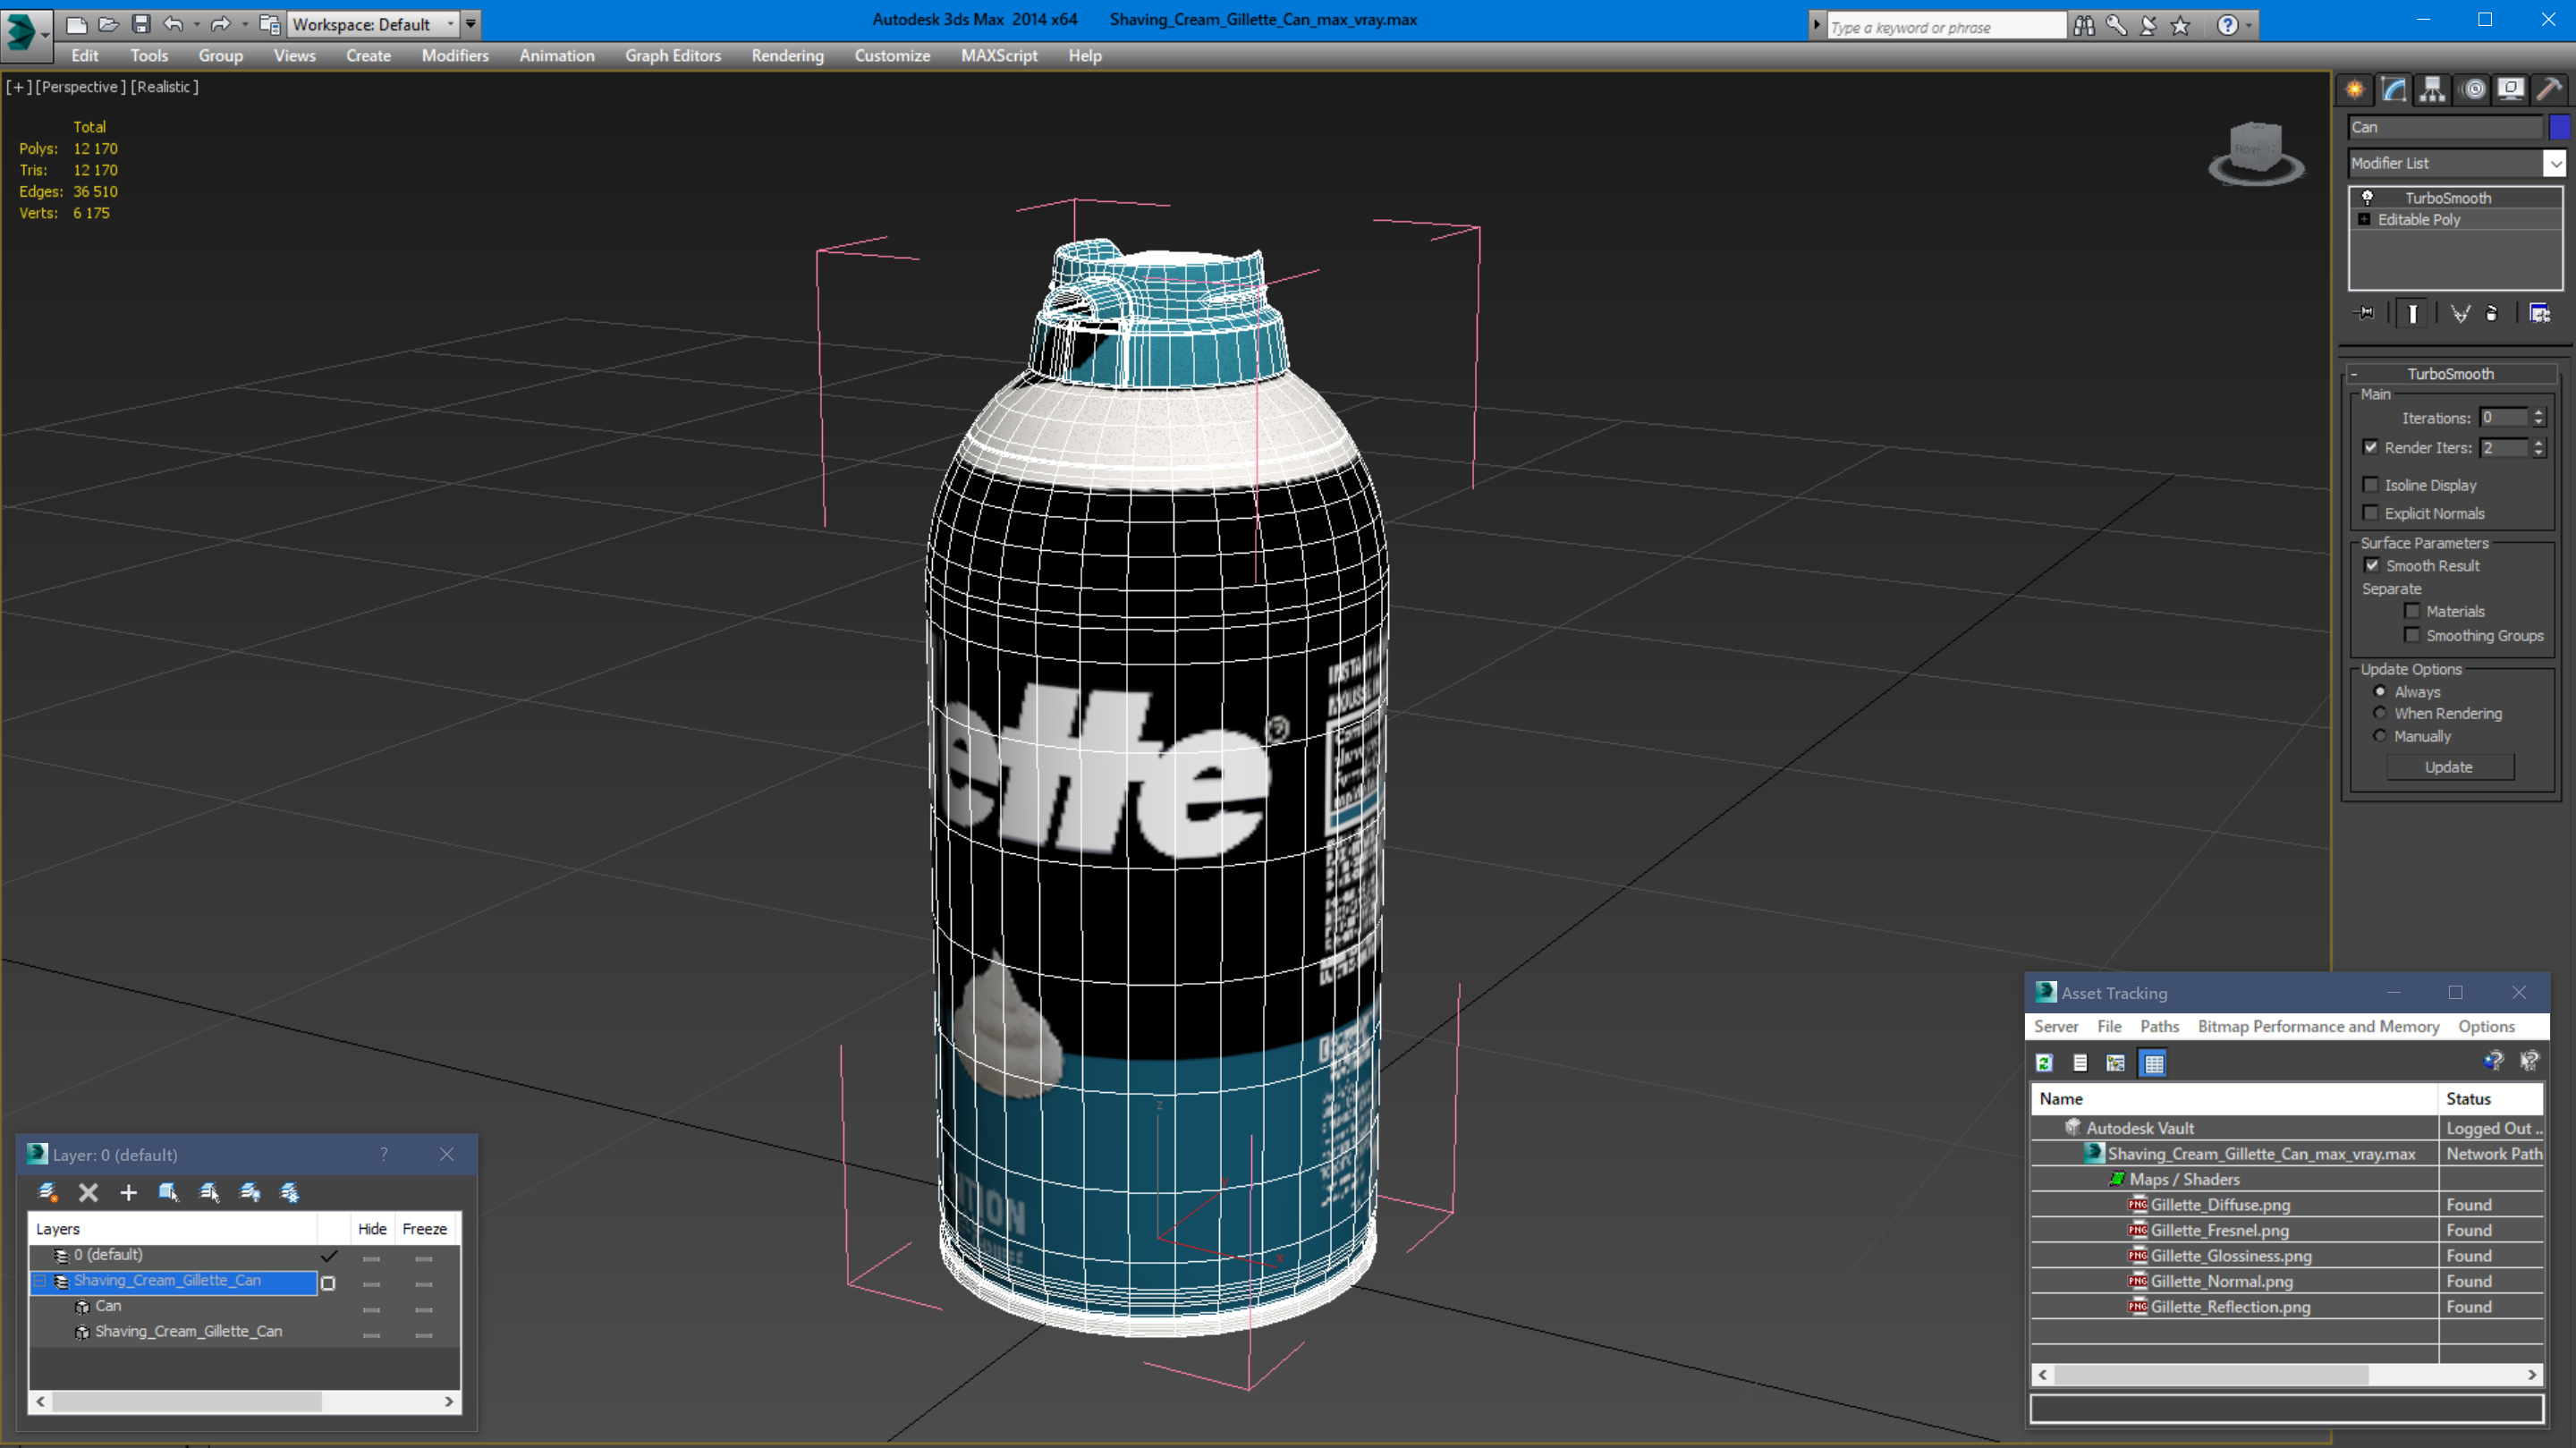The image size is (2576, 1448).
Task: Toggle Smooth Result checkbox
Action: [x=2372, y=565]
